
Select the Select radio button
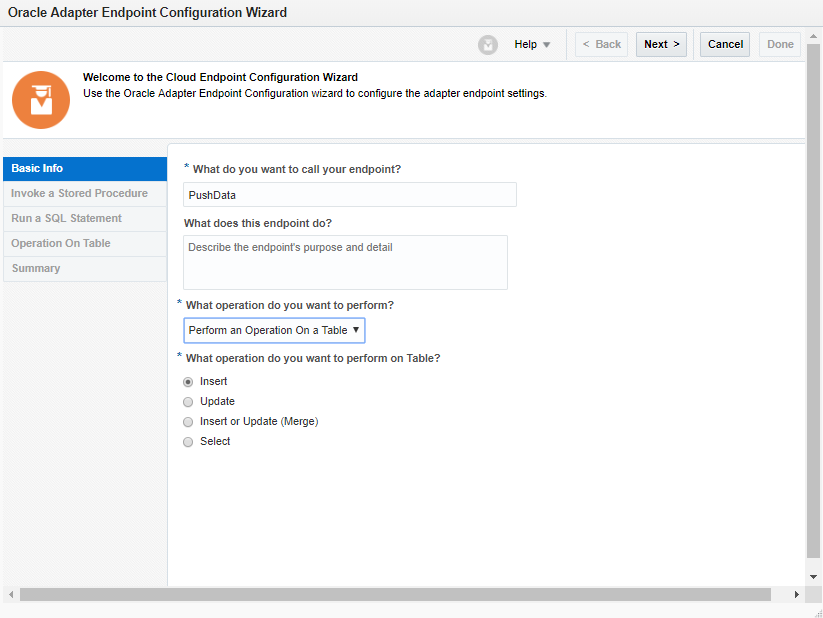pyautogui.click(x=188, y=442)
